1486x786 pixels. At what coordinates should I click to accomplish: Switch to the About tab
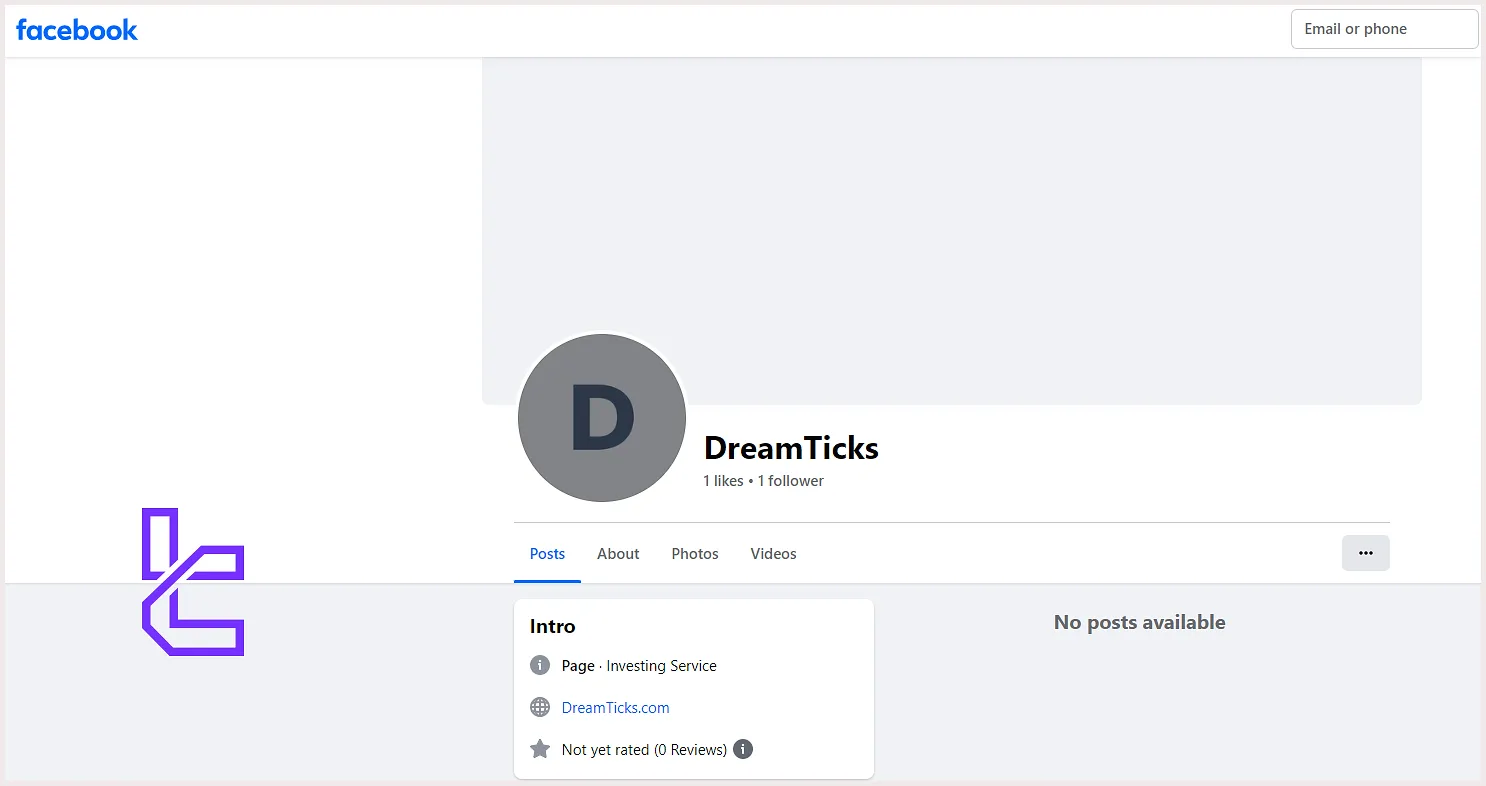618,554
